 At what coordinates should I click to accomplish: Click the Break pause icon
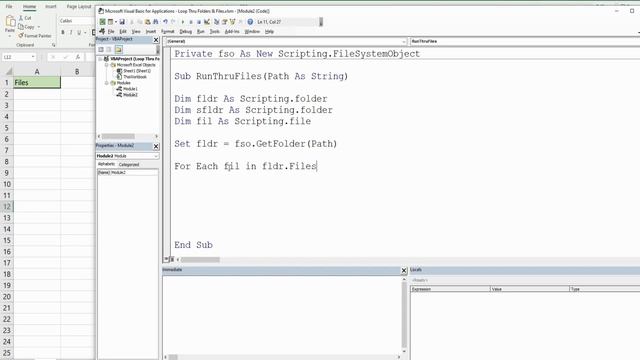tap(191, 22)
